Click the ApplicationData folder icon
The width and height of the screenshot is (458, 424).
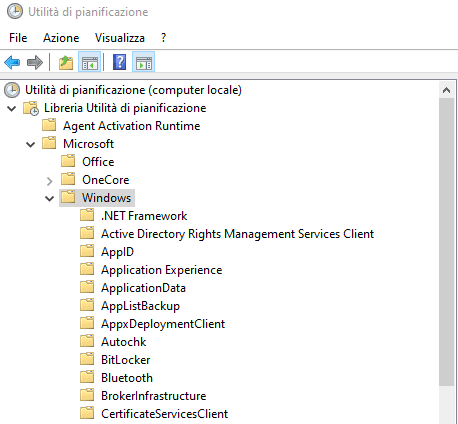pos(87,287)
